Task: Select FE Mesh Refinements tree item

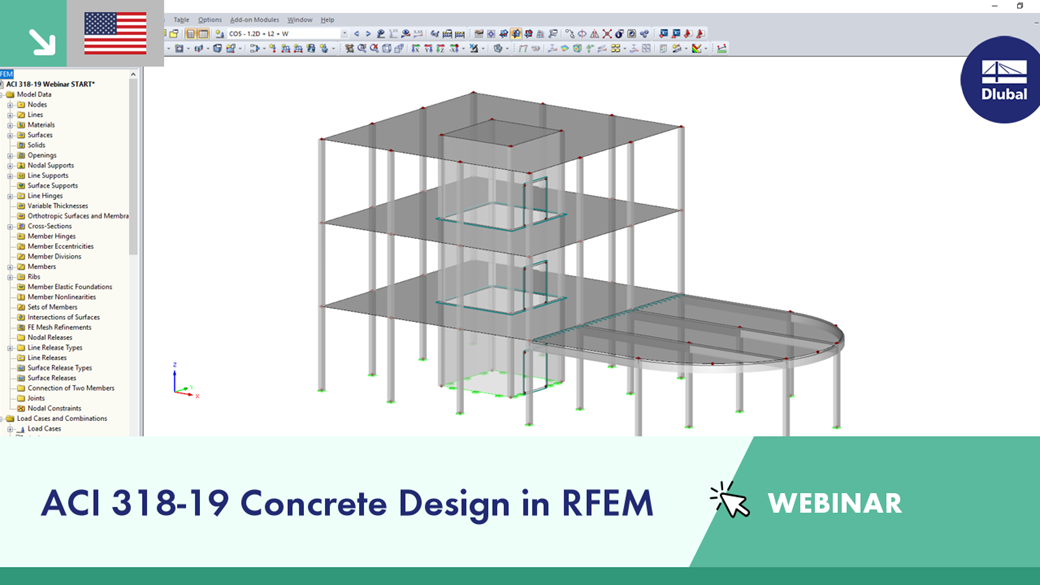Action: click(60, 327)
